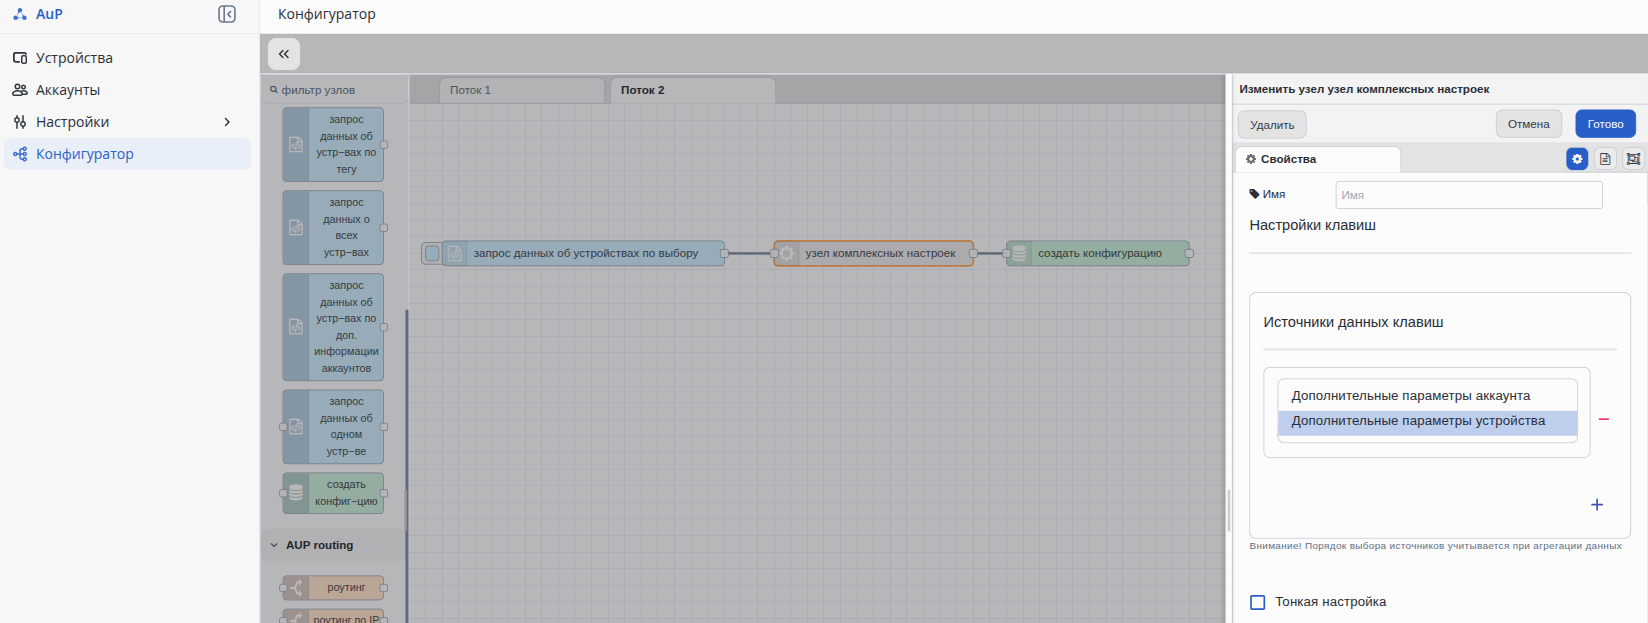Click file icon on palette по тегу node
This screenshot has height=623, width=1648.
pyautogui.click(x=296, y=145)
